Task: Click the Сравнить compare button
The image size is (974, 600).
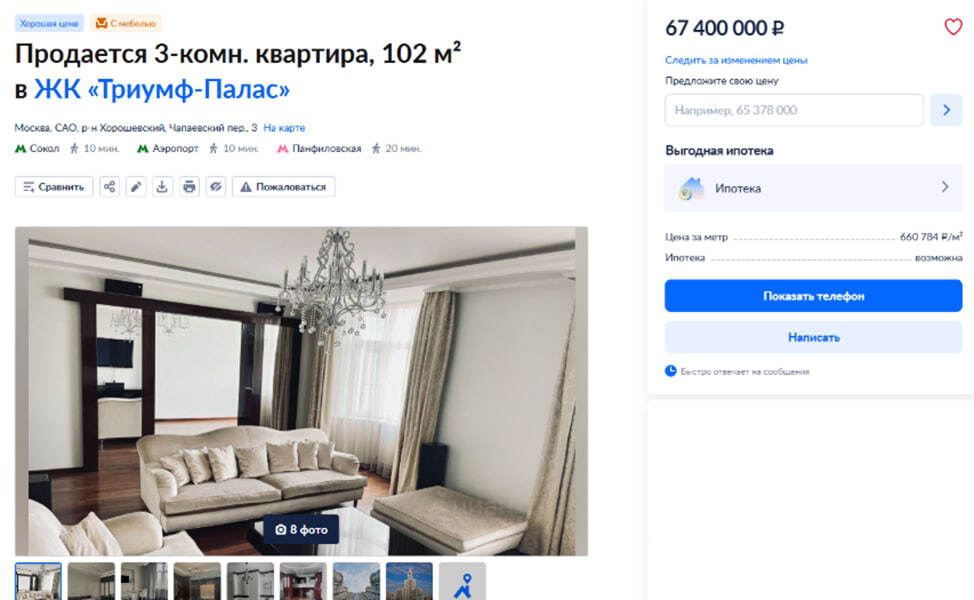Action: click(x=54, y=186)
